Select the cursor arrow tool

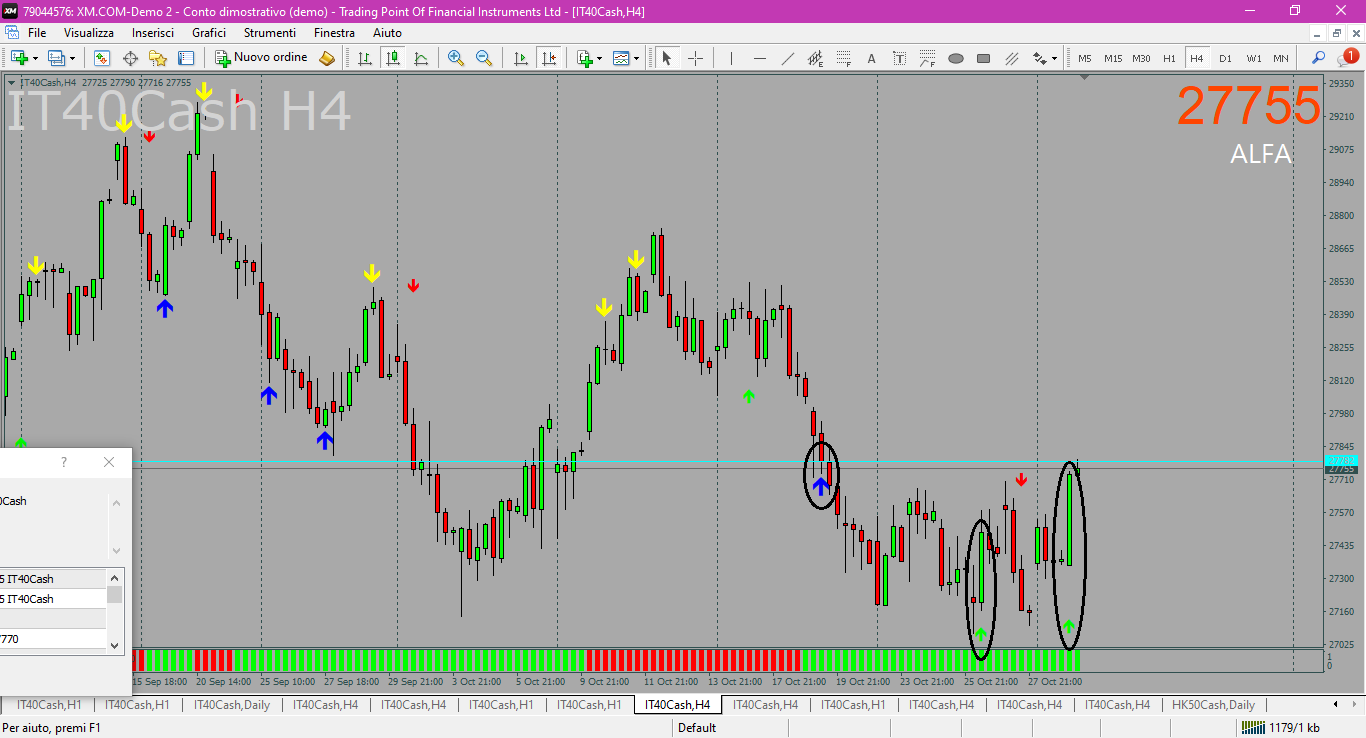[667, 58]
